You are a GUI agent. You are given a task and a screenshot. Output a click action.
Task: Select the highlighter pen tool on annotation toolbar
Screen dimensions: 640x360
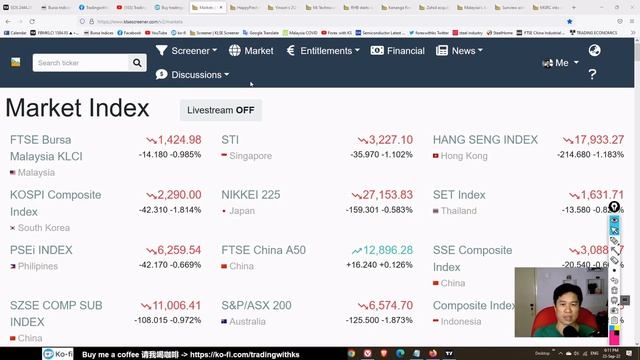coord(614,241)
